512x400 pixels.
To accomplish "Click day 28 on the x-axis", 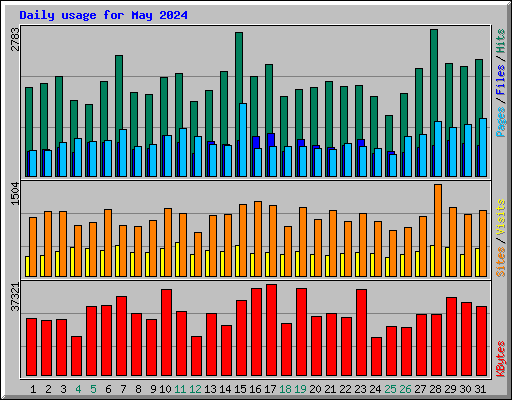I will pyautogui.click(x=435, y=389).
